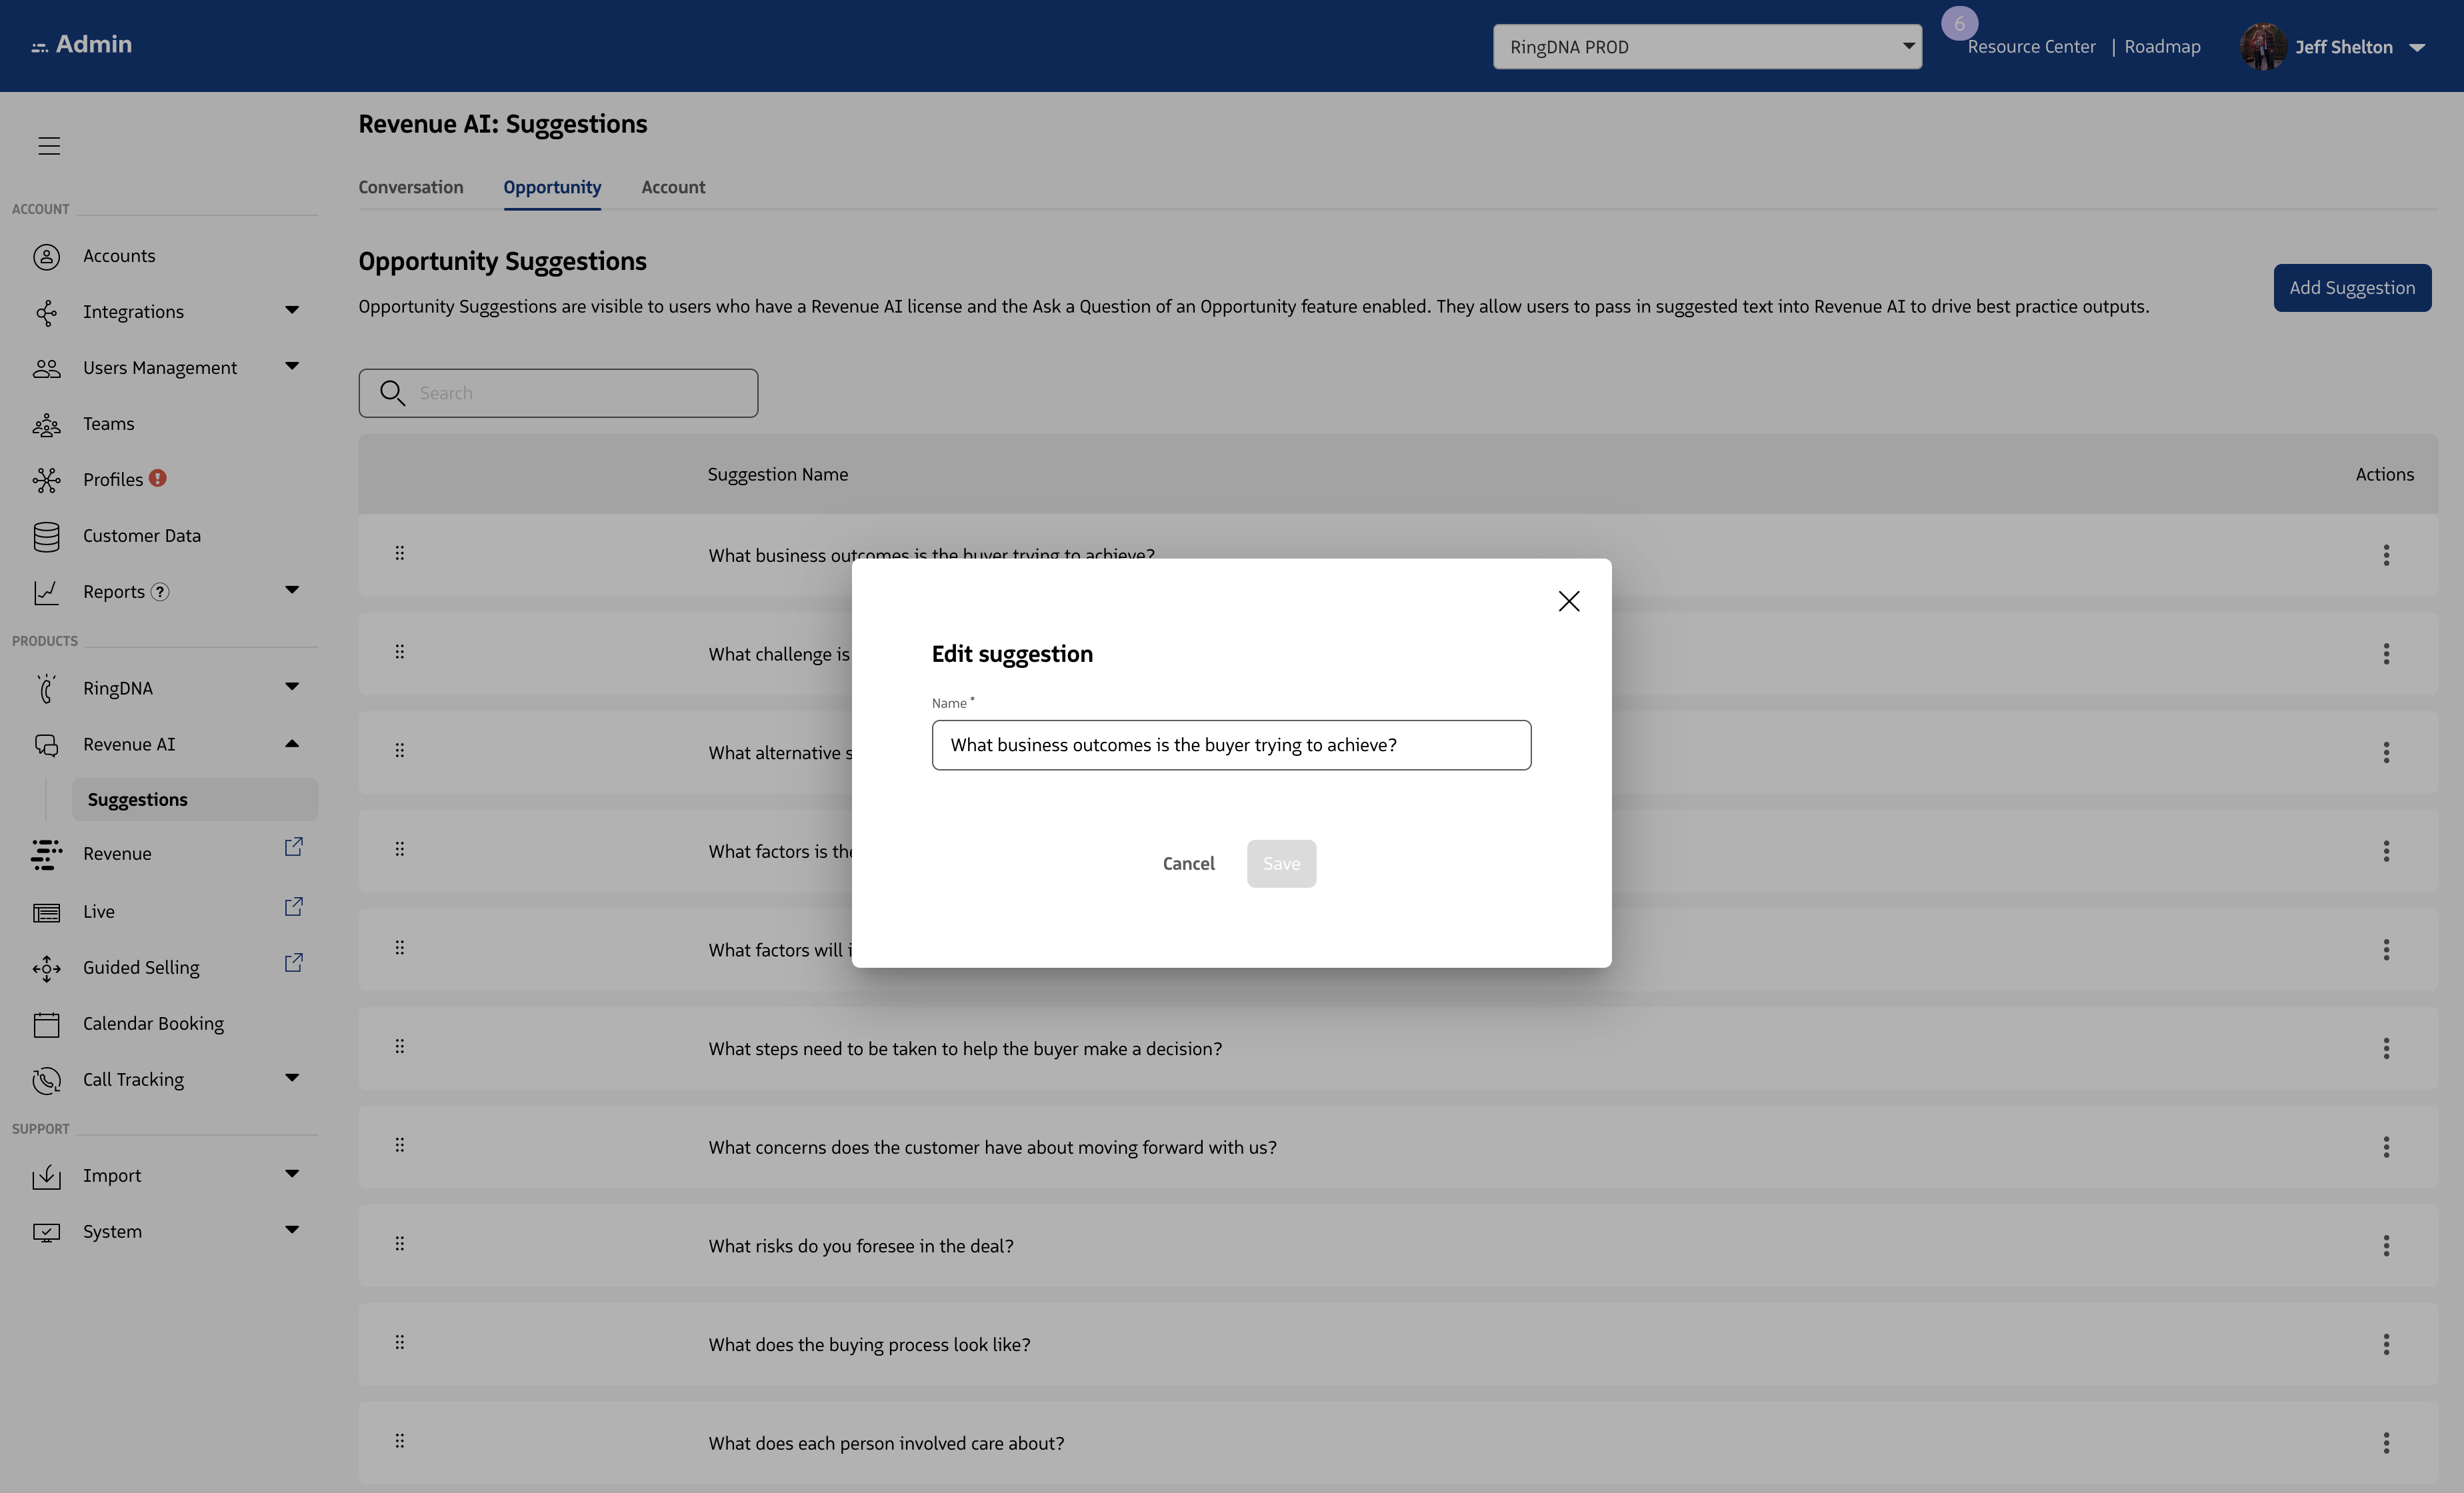Open the Live external link icon
The height and width of the screenshot is (1493, 2464).
coord(293,908)
